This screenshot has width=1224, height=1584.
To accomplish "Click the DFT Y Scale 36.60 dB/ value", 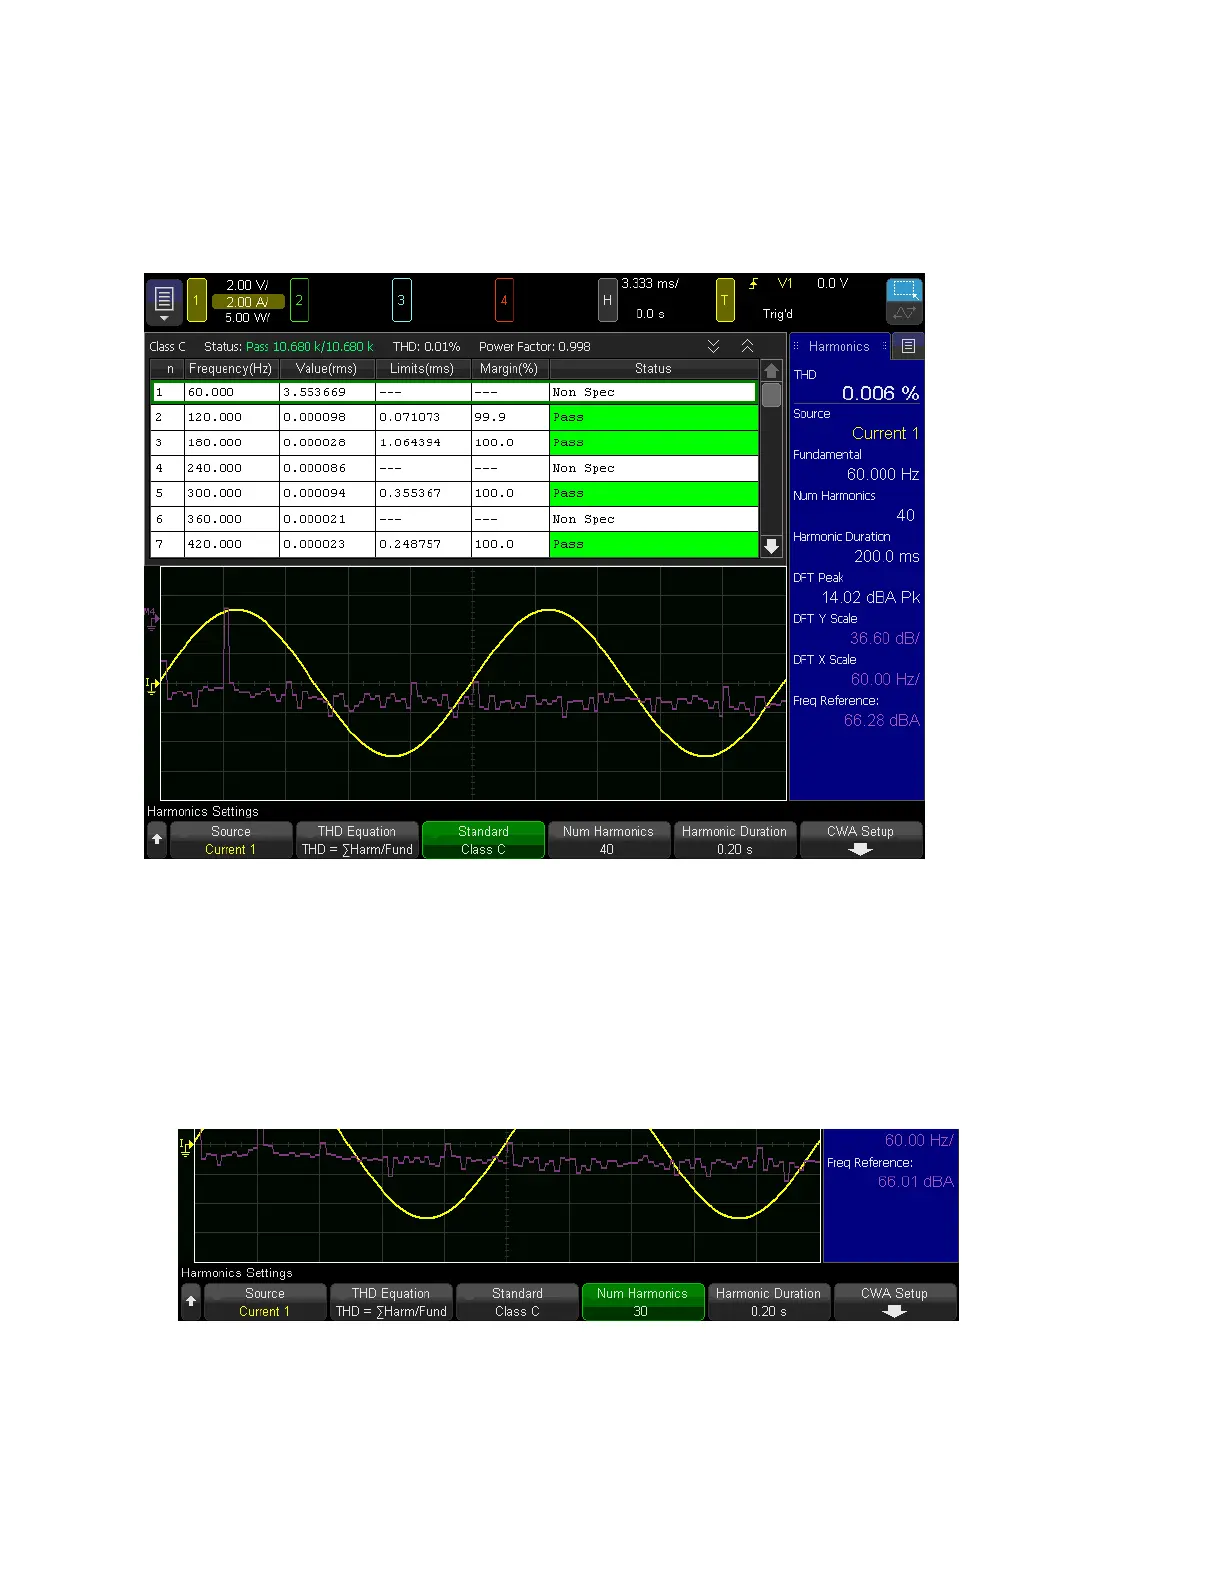I will click(884, 638).
